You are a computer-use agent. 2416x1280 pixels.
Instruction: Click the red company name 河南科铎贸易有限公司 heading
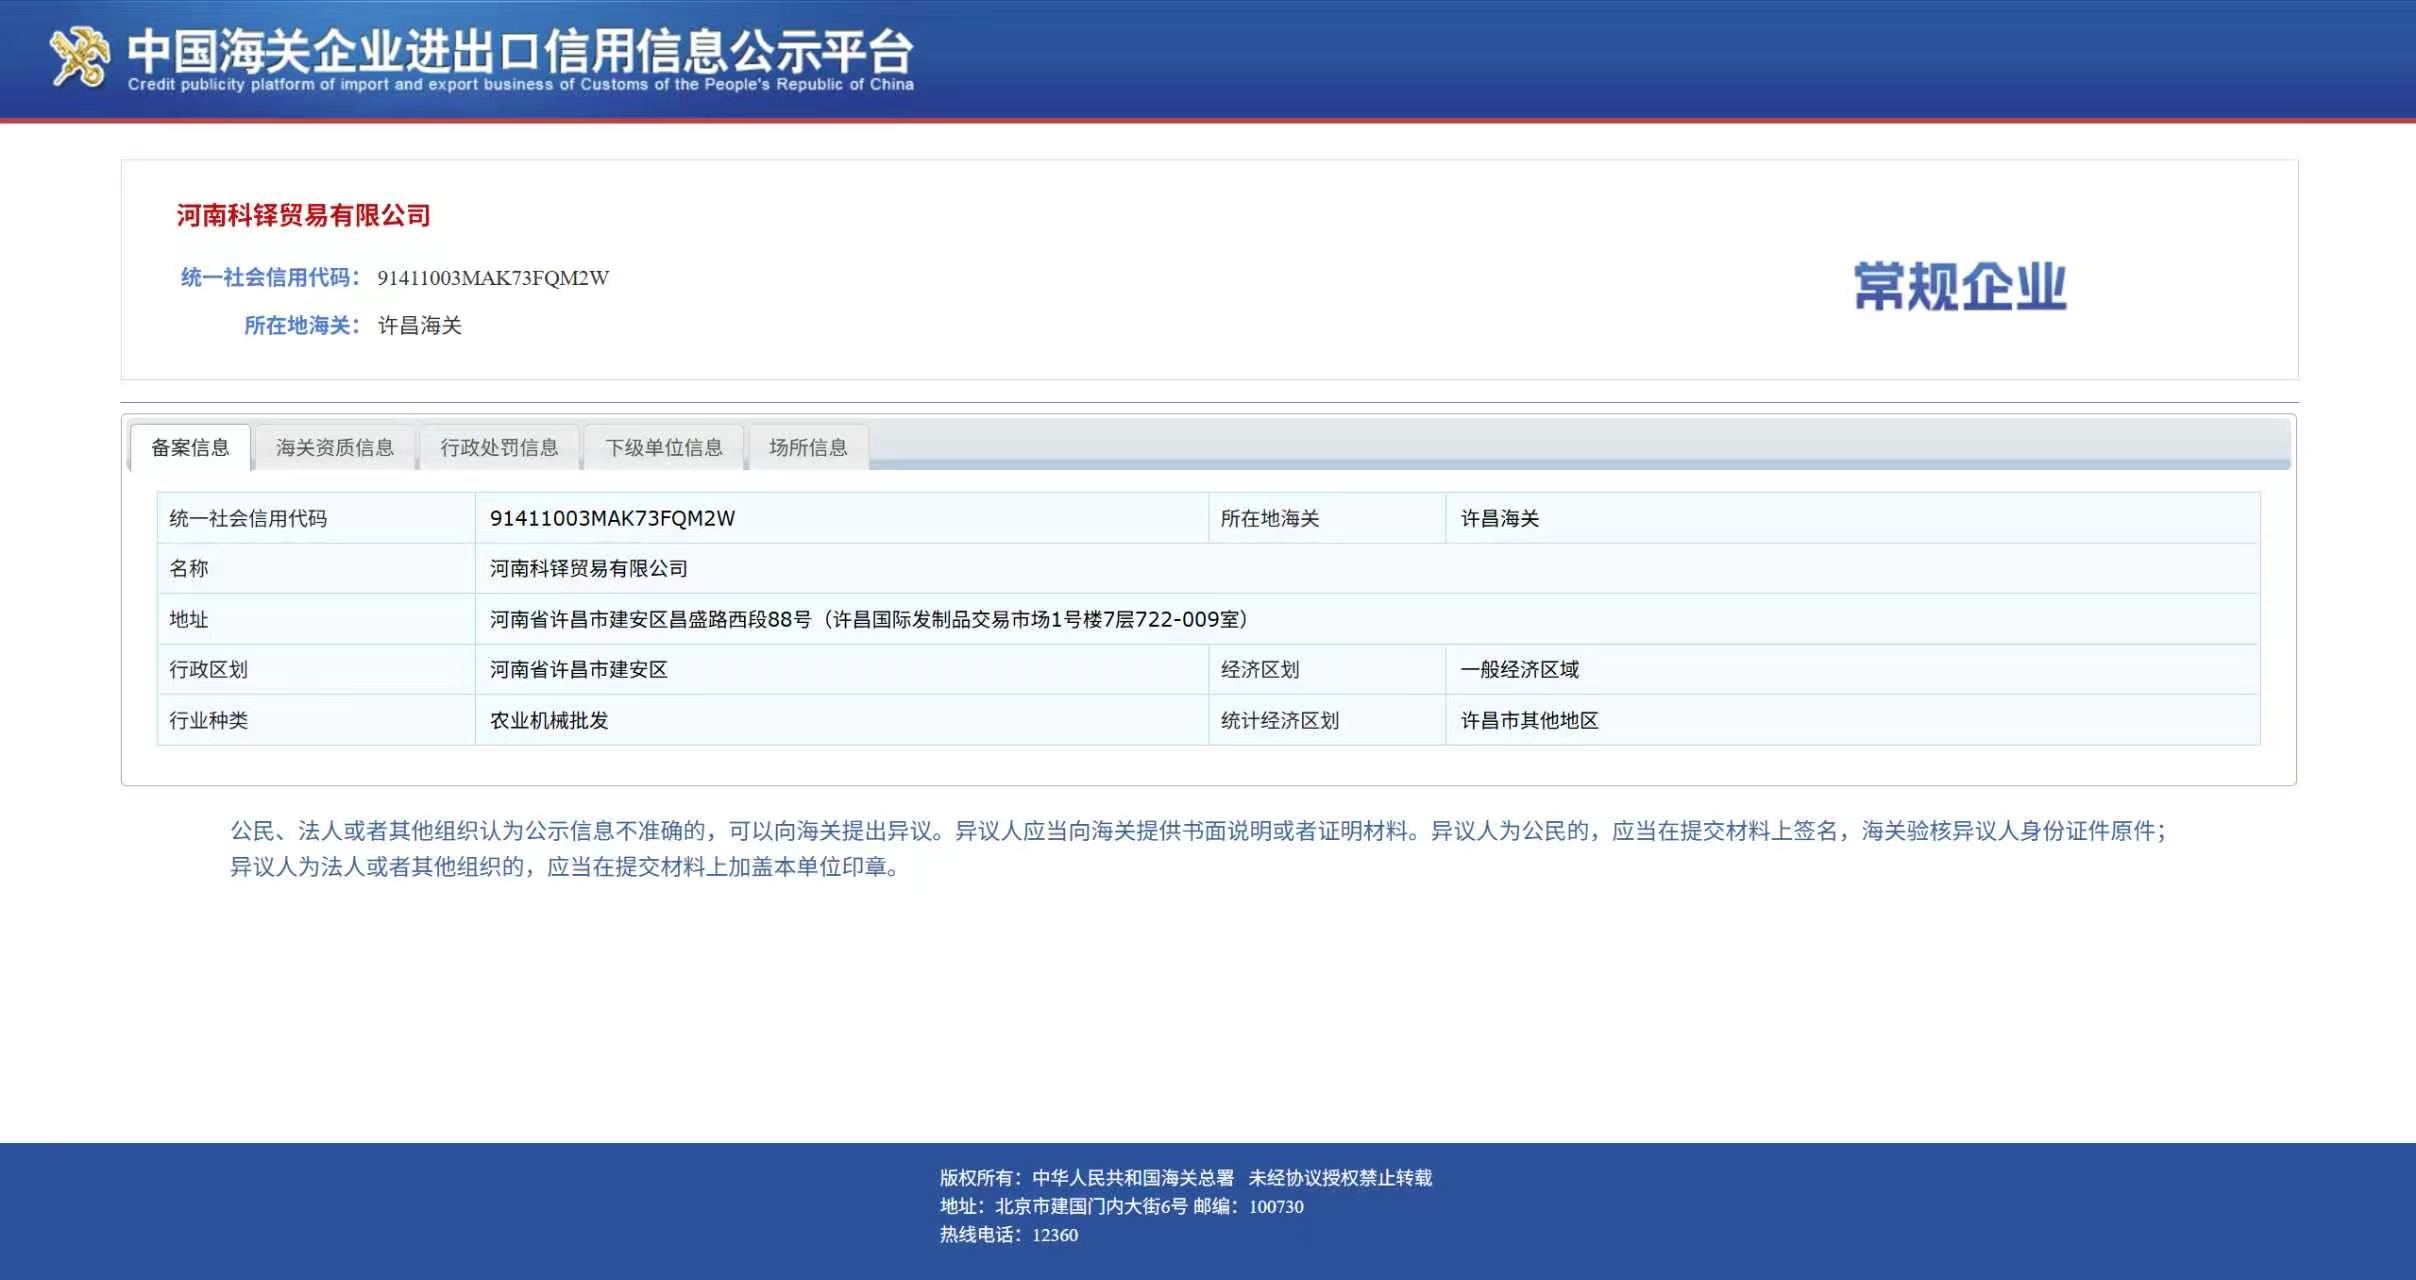pos(303,215)
